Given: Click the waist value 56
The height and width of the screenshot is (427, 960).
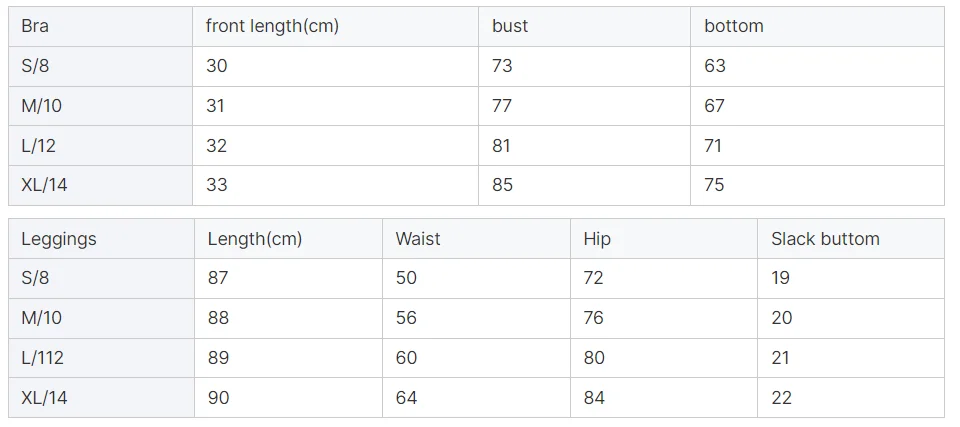Looking at the screenshot, I should click(406, 318).
